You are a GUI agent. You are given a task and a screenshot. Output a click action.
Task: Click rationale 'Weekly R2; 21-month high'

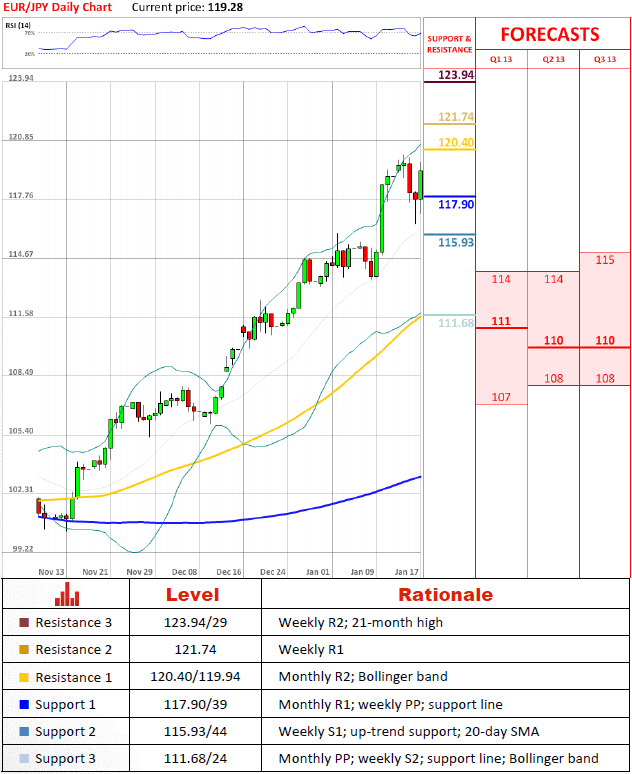[x=360, y=623]
